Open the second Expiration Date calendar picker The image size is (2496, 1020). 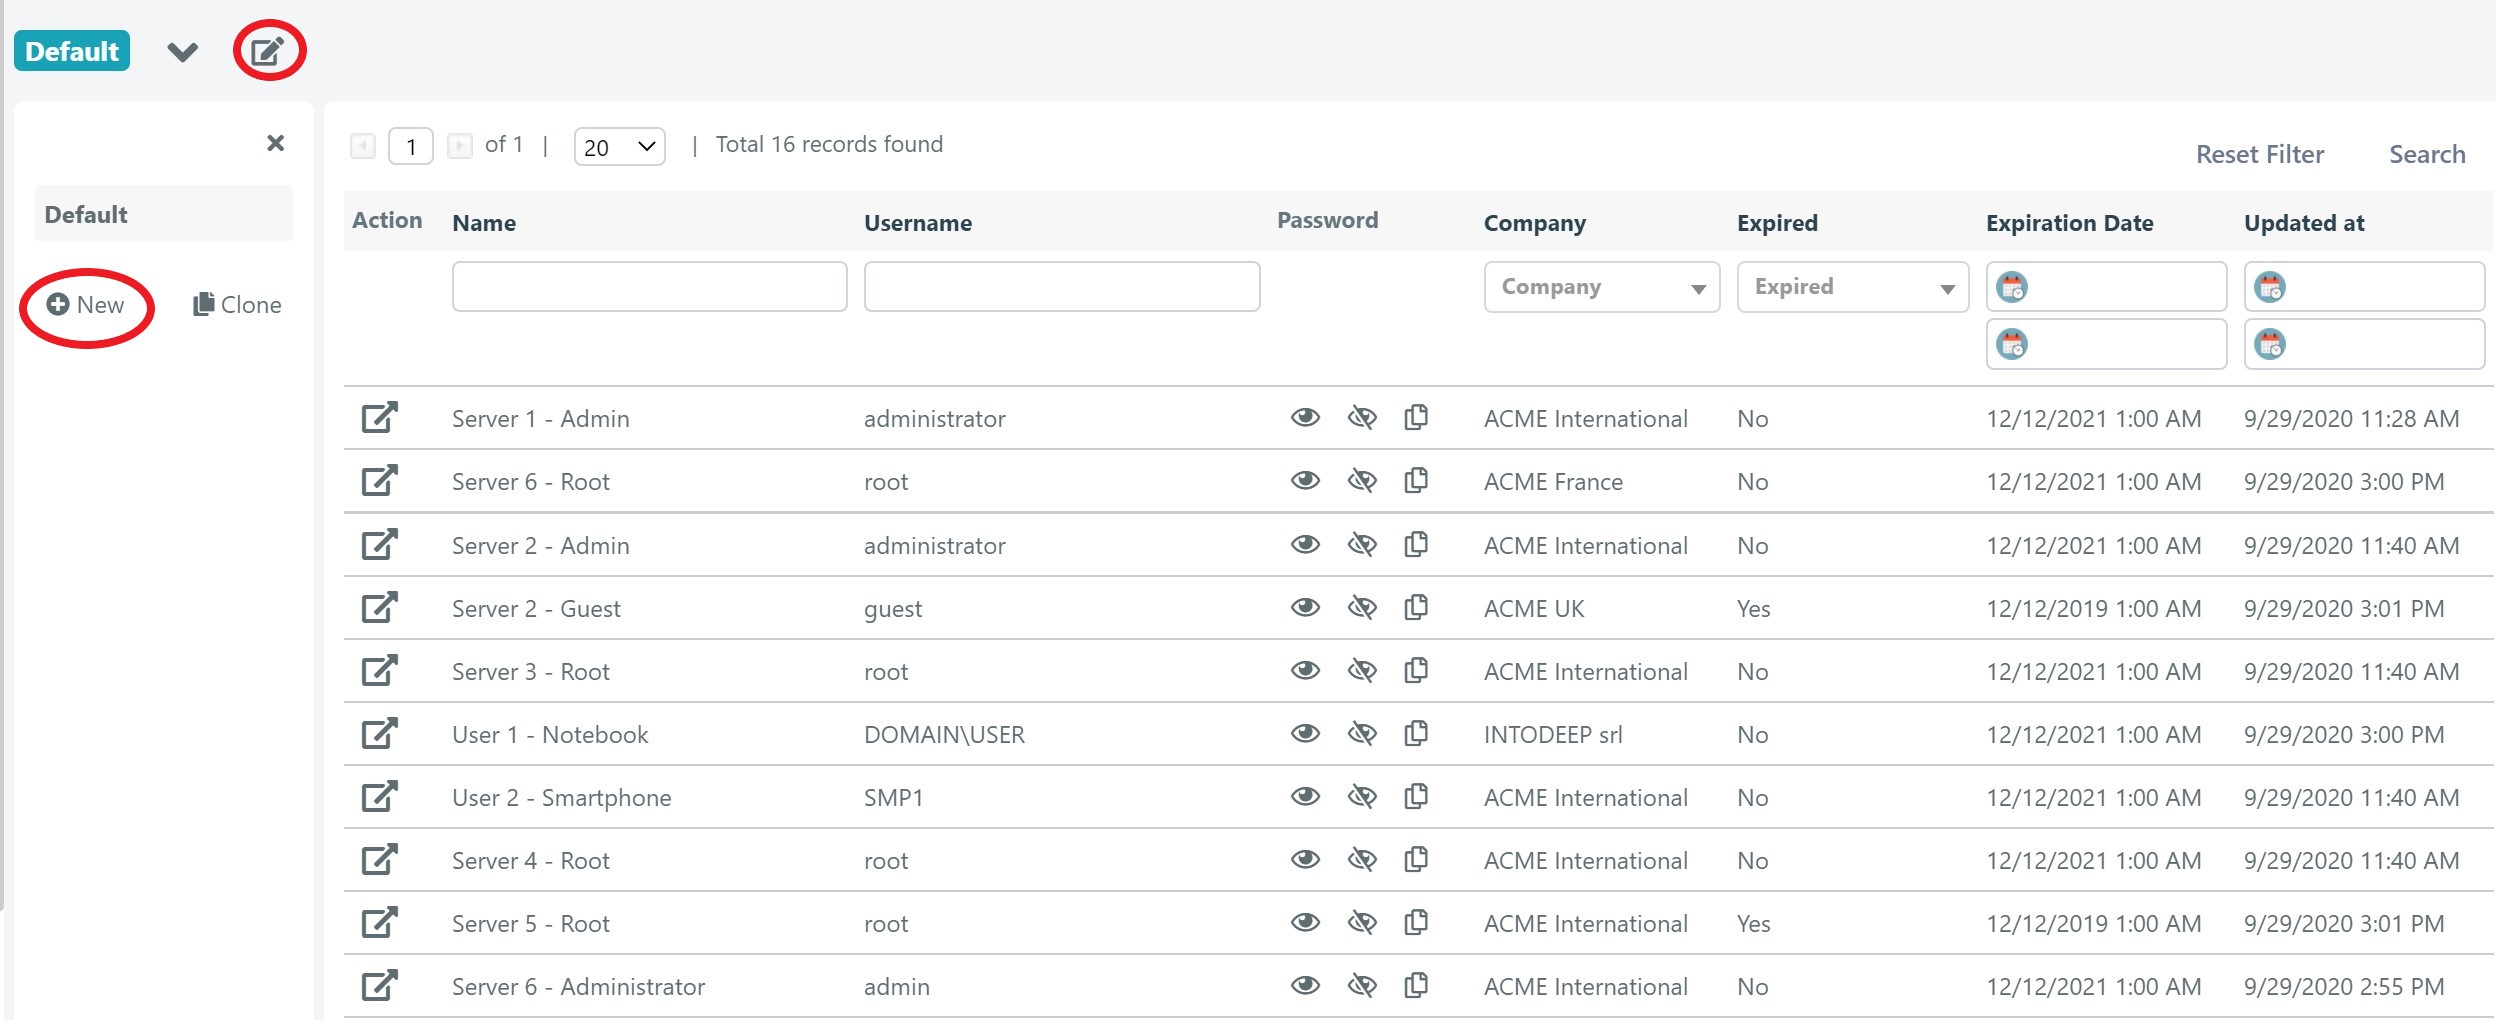pos(2012,345)
